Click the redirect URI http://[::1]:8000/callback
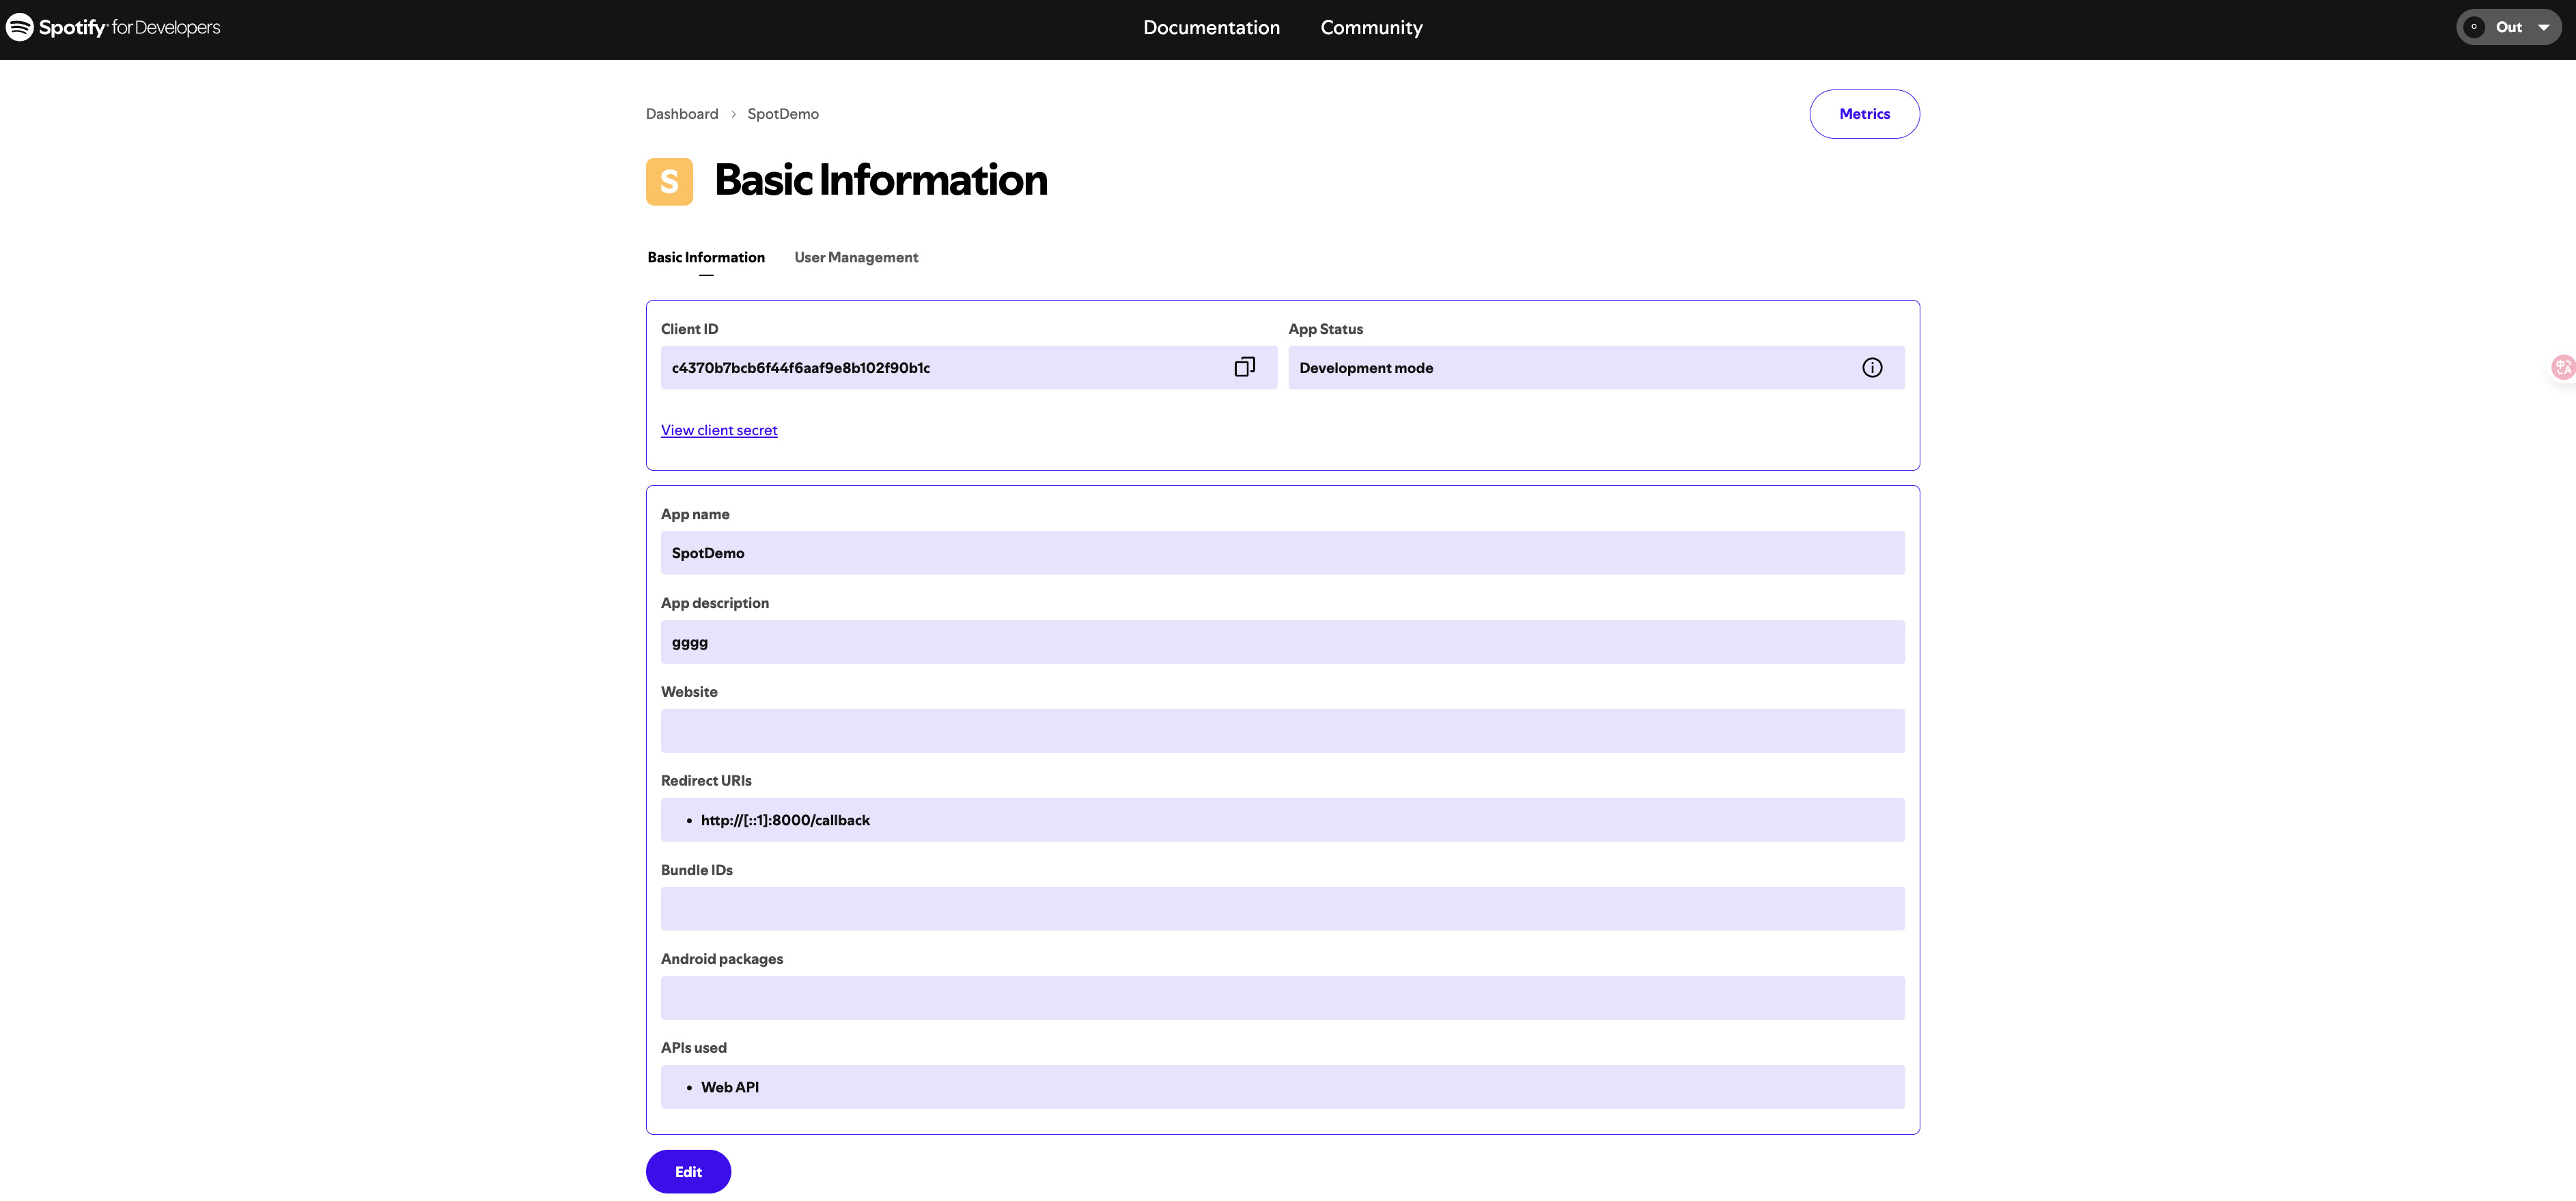Viewport: 2576px width, 1201px height. pyautogui.click(x=785, y=820)
